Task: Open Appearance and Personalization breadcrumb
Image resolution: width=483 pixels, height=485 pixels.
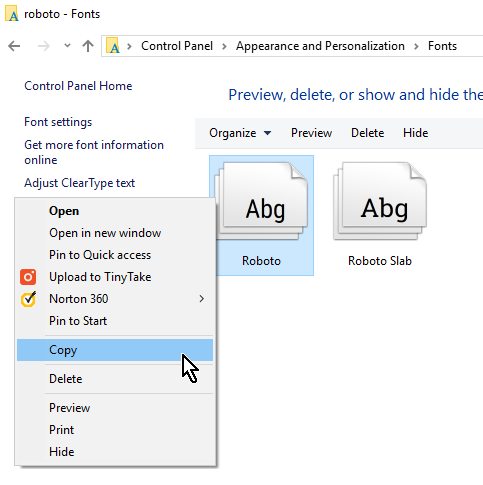Action: pyautogui.click(x=320, y=46)
